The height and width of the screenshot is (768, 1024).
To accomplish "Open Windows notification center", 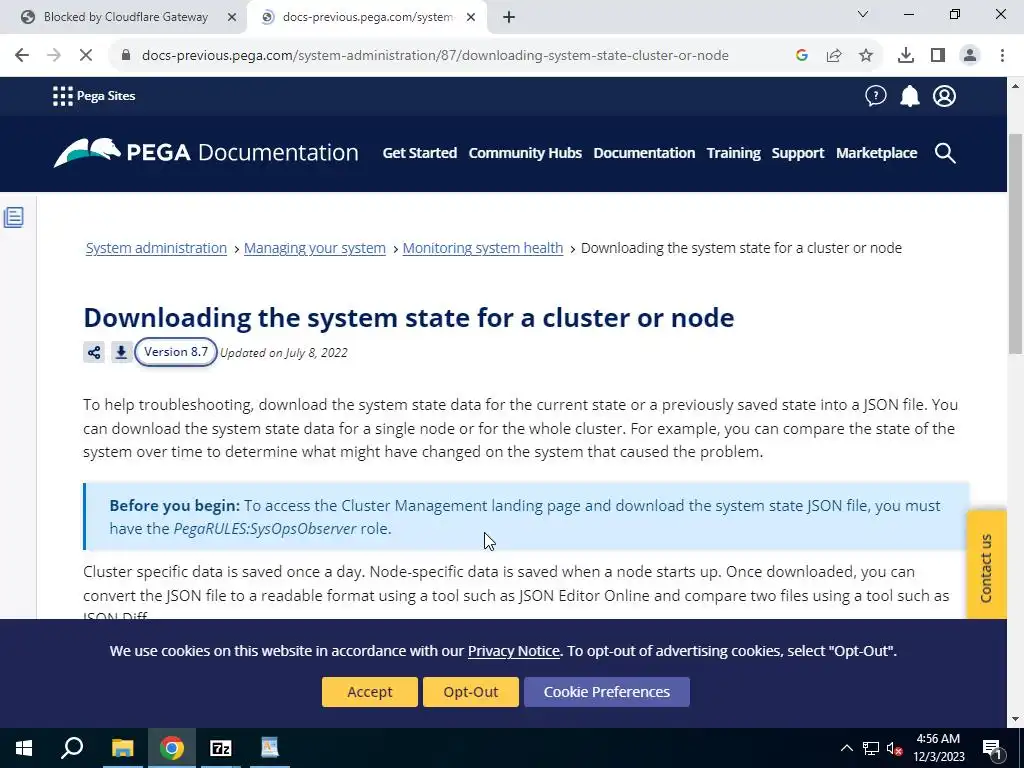I will 993,748.
